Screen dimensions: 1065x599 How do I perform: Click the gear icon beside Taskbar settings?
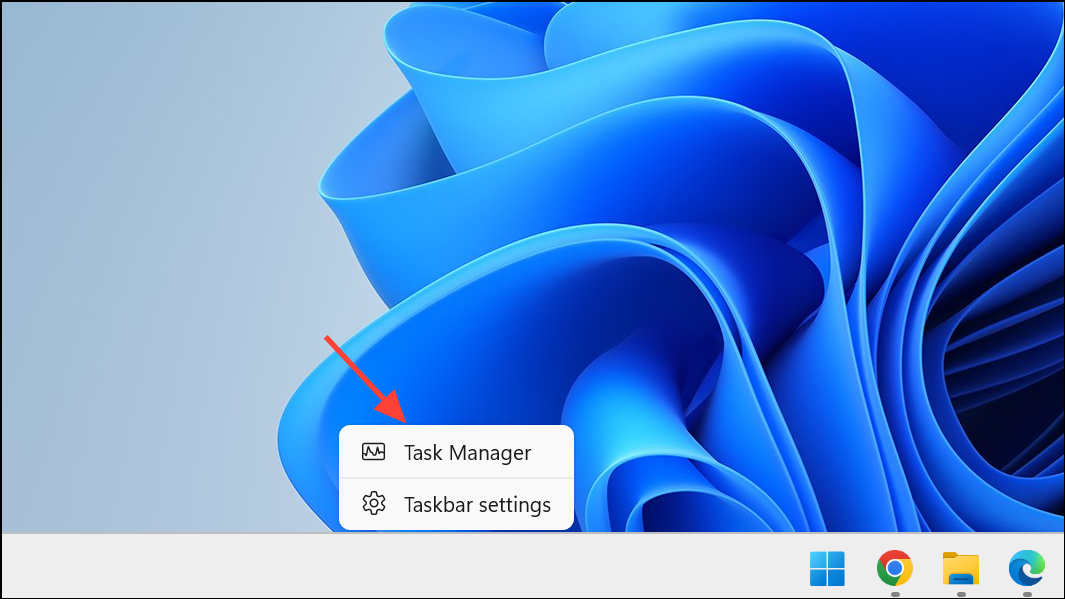pyautogui.click(x=374, y=504)
